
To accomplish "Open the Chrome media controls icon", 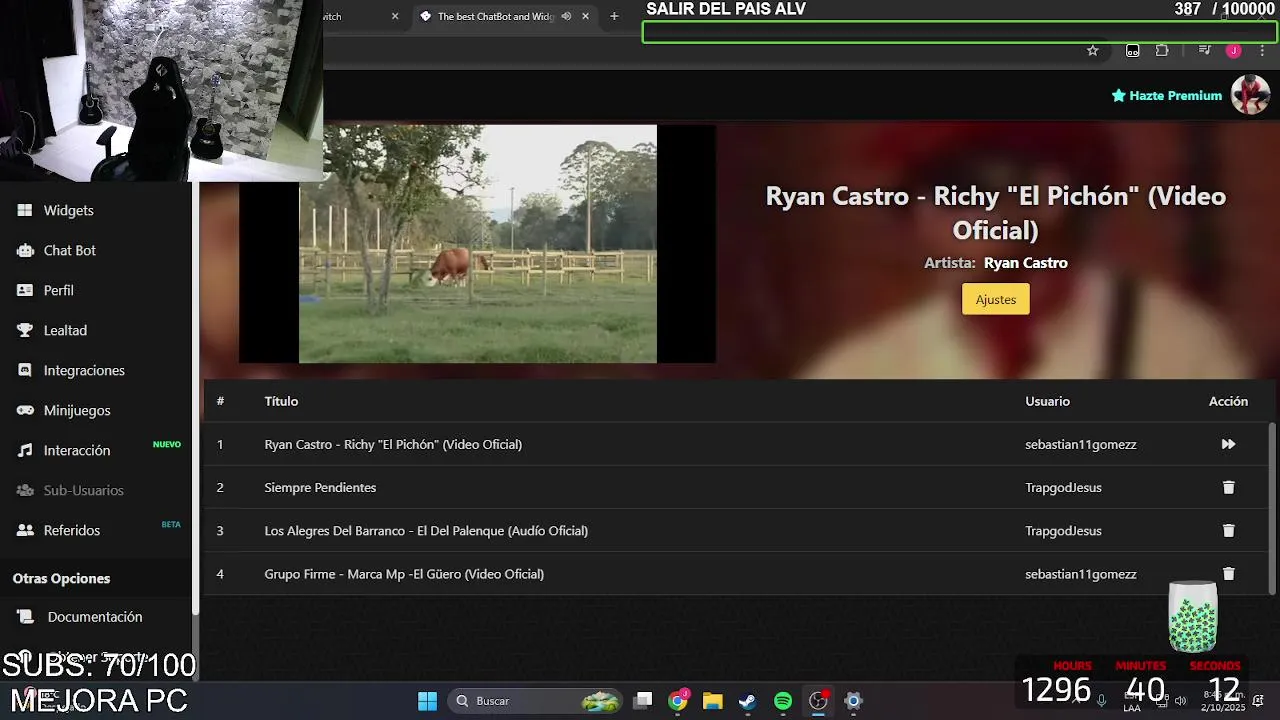I will (1204, 51).
